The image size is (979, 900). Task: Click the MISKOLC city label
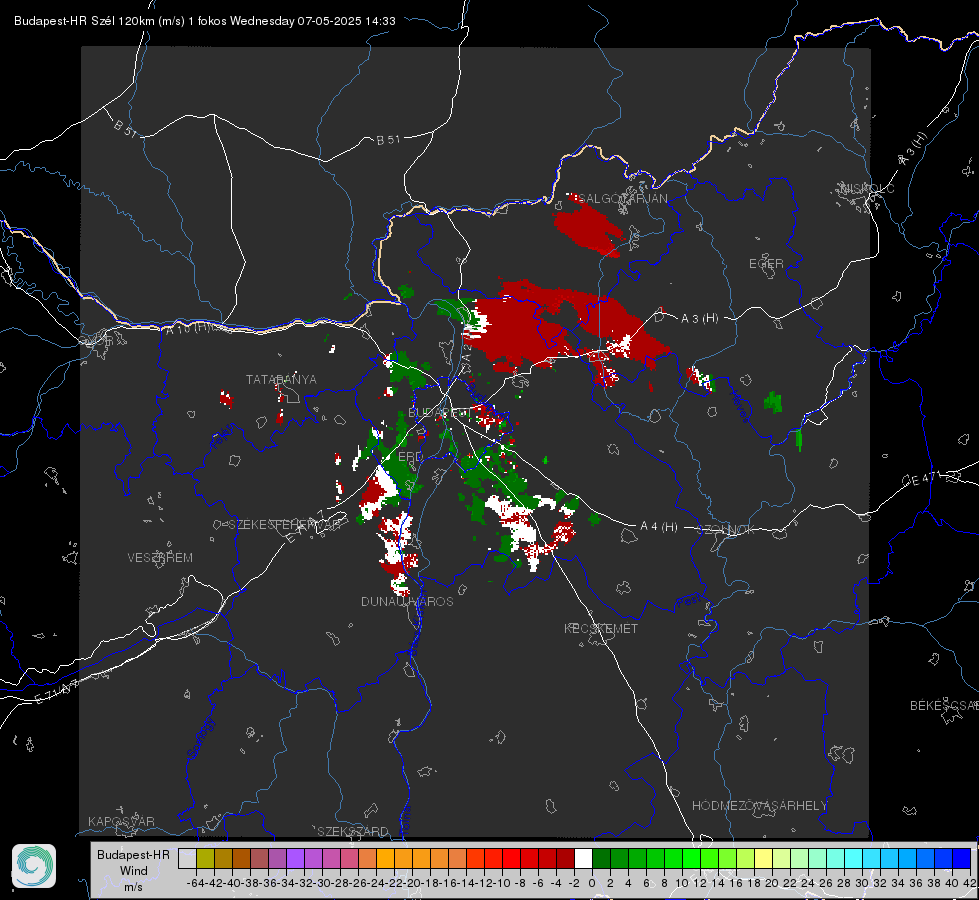pyautogui.click(x=867, y=189)
